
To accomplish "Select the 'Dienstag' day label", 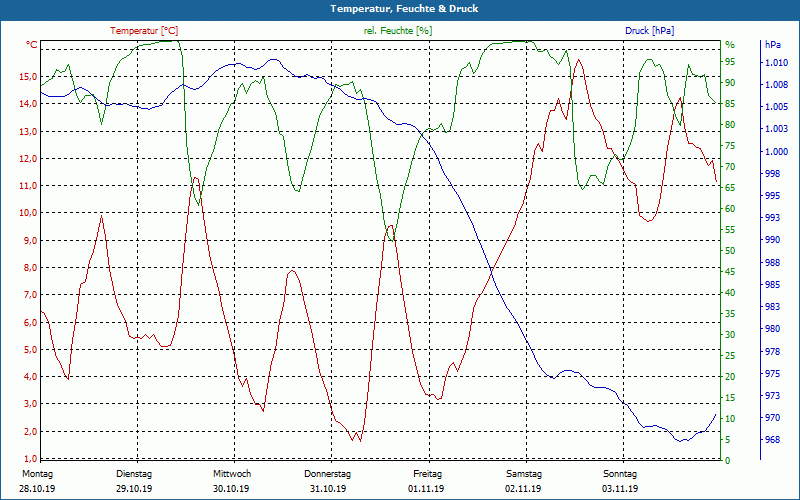I will coord(134,474).
